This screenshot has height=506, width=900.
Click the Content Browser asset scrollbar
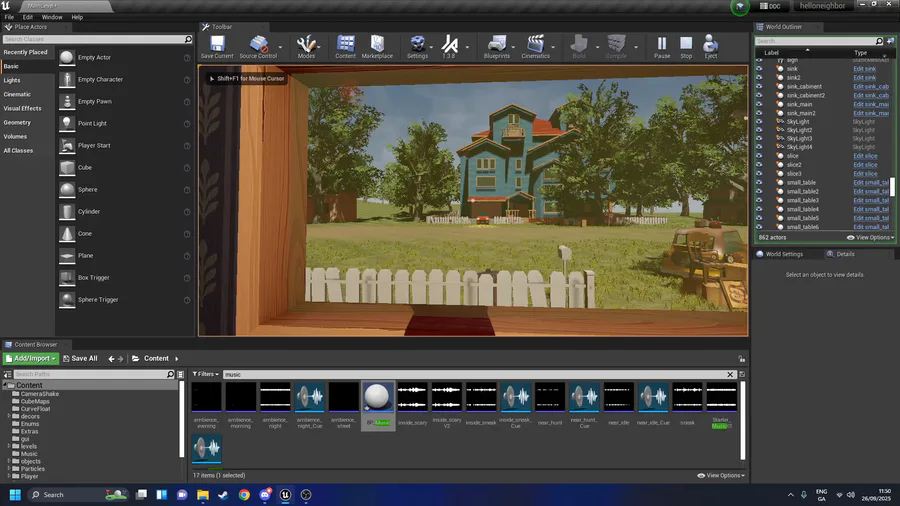coord(743,421)
